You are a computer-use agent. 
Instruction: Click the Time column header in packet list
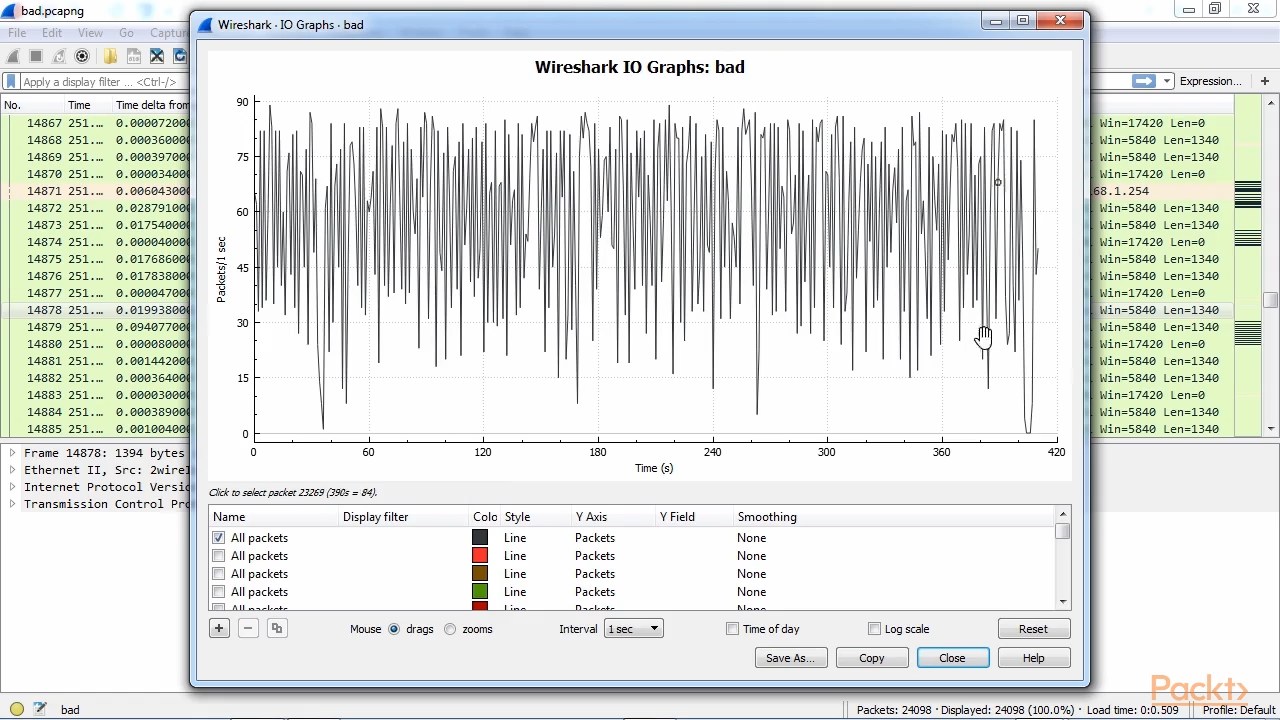pyautogui.click(x=79, y=105)
